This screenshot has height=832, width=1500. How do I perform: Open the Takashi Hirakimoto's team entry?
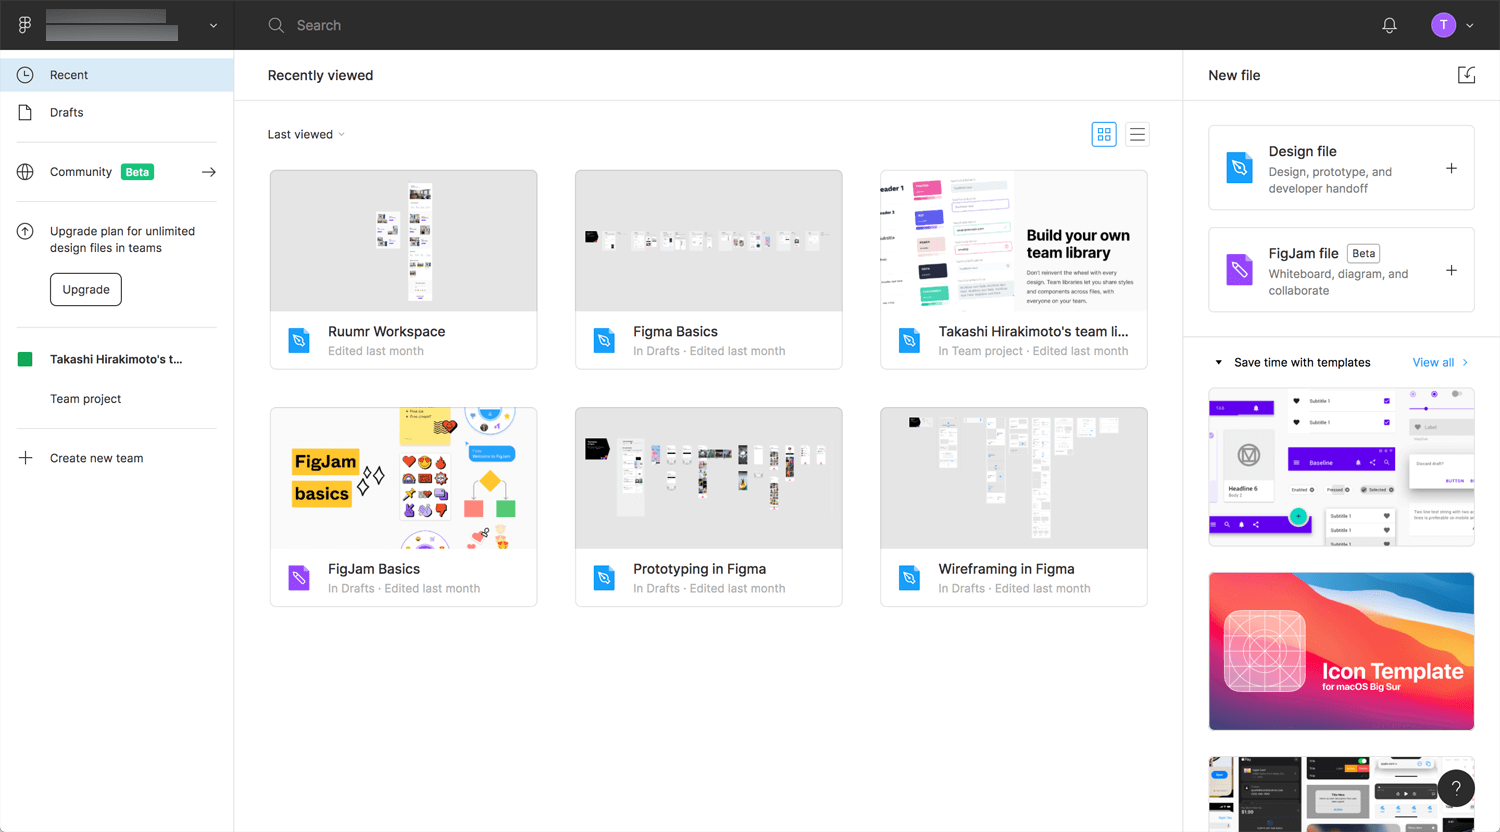tap(117, 359)
